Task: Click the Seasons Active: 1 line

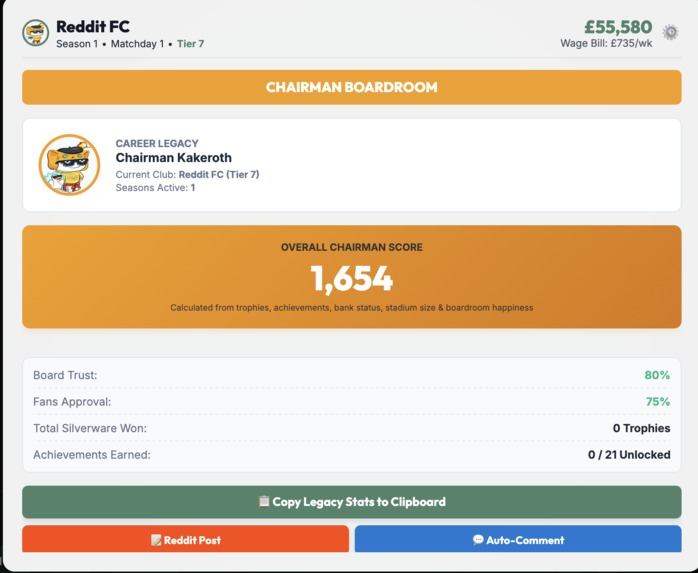Action: (155, 187)
